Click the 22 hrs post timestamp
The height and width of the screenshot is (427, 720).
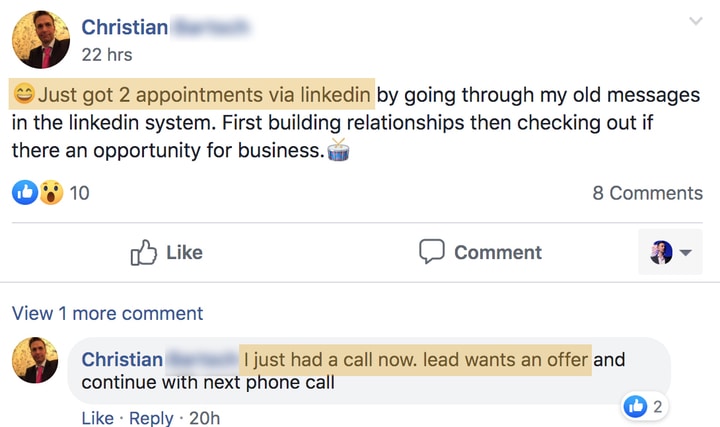point(106,55)
